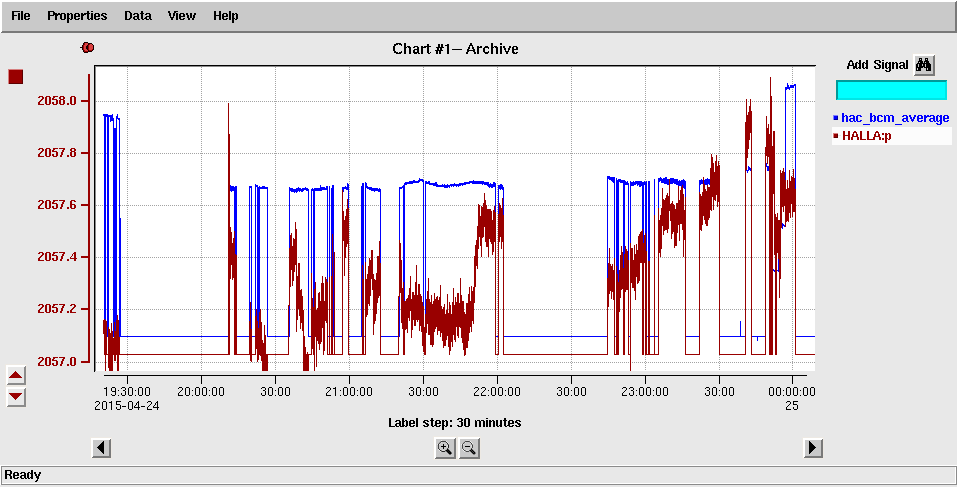The width and height of the screenshot is (957, 487).
Task: Click the Chart #1- Archive title
Action: (455, 49)
